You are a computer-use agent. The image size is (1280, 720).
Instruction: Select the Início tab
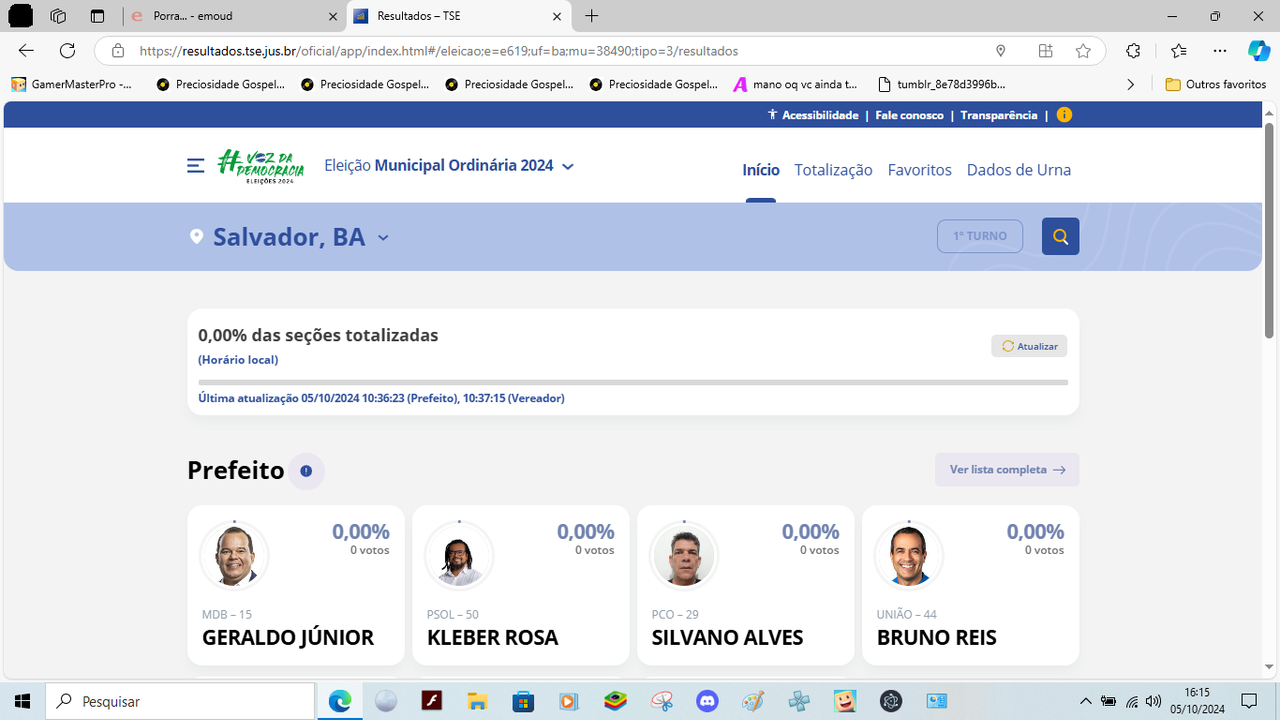point(761,170)
